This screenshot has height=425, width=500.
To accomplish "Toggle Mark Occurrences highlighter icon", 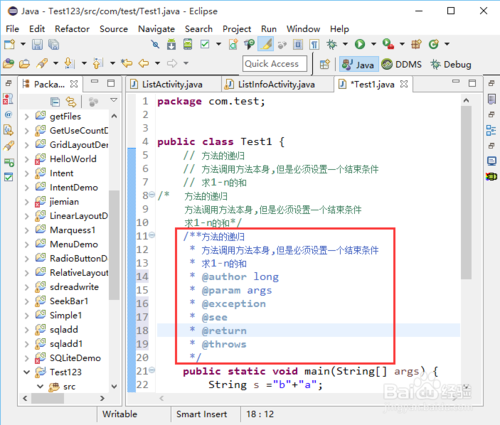I will click(266, 44).
